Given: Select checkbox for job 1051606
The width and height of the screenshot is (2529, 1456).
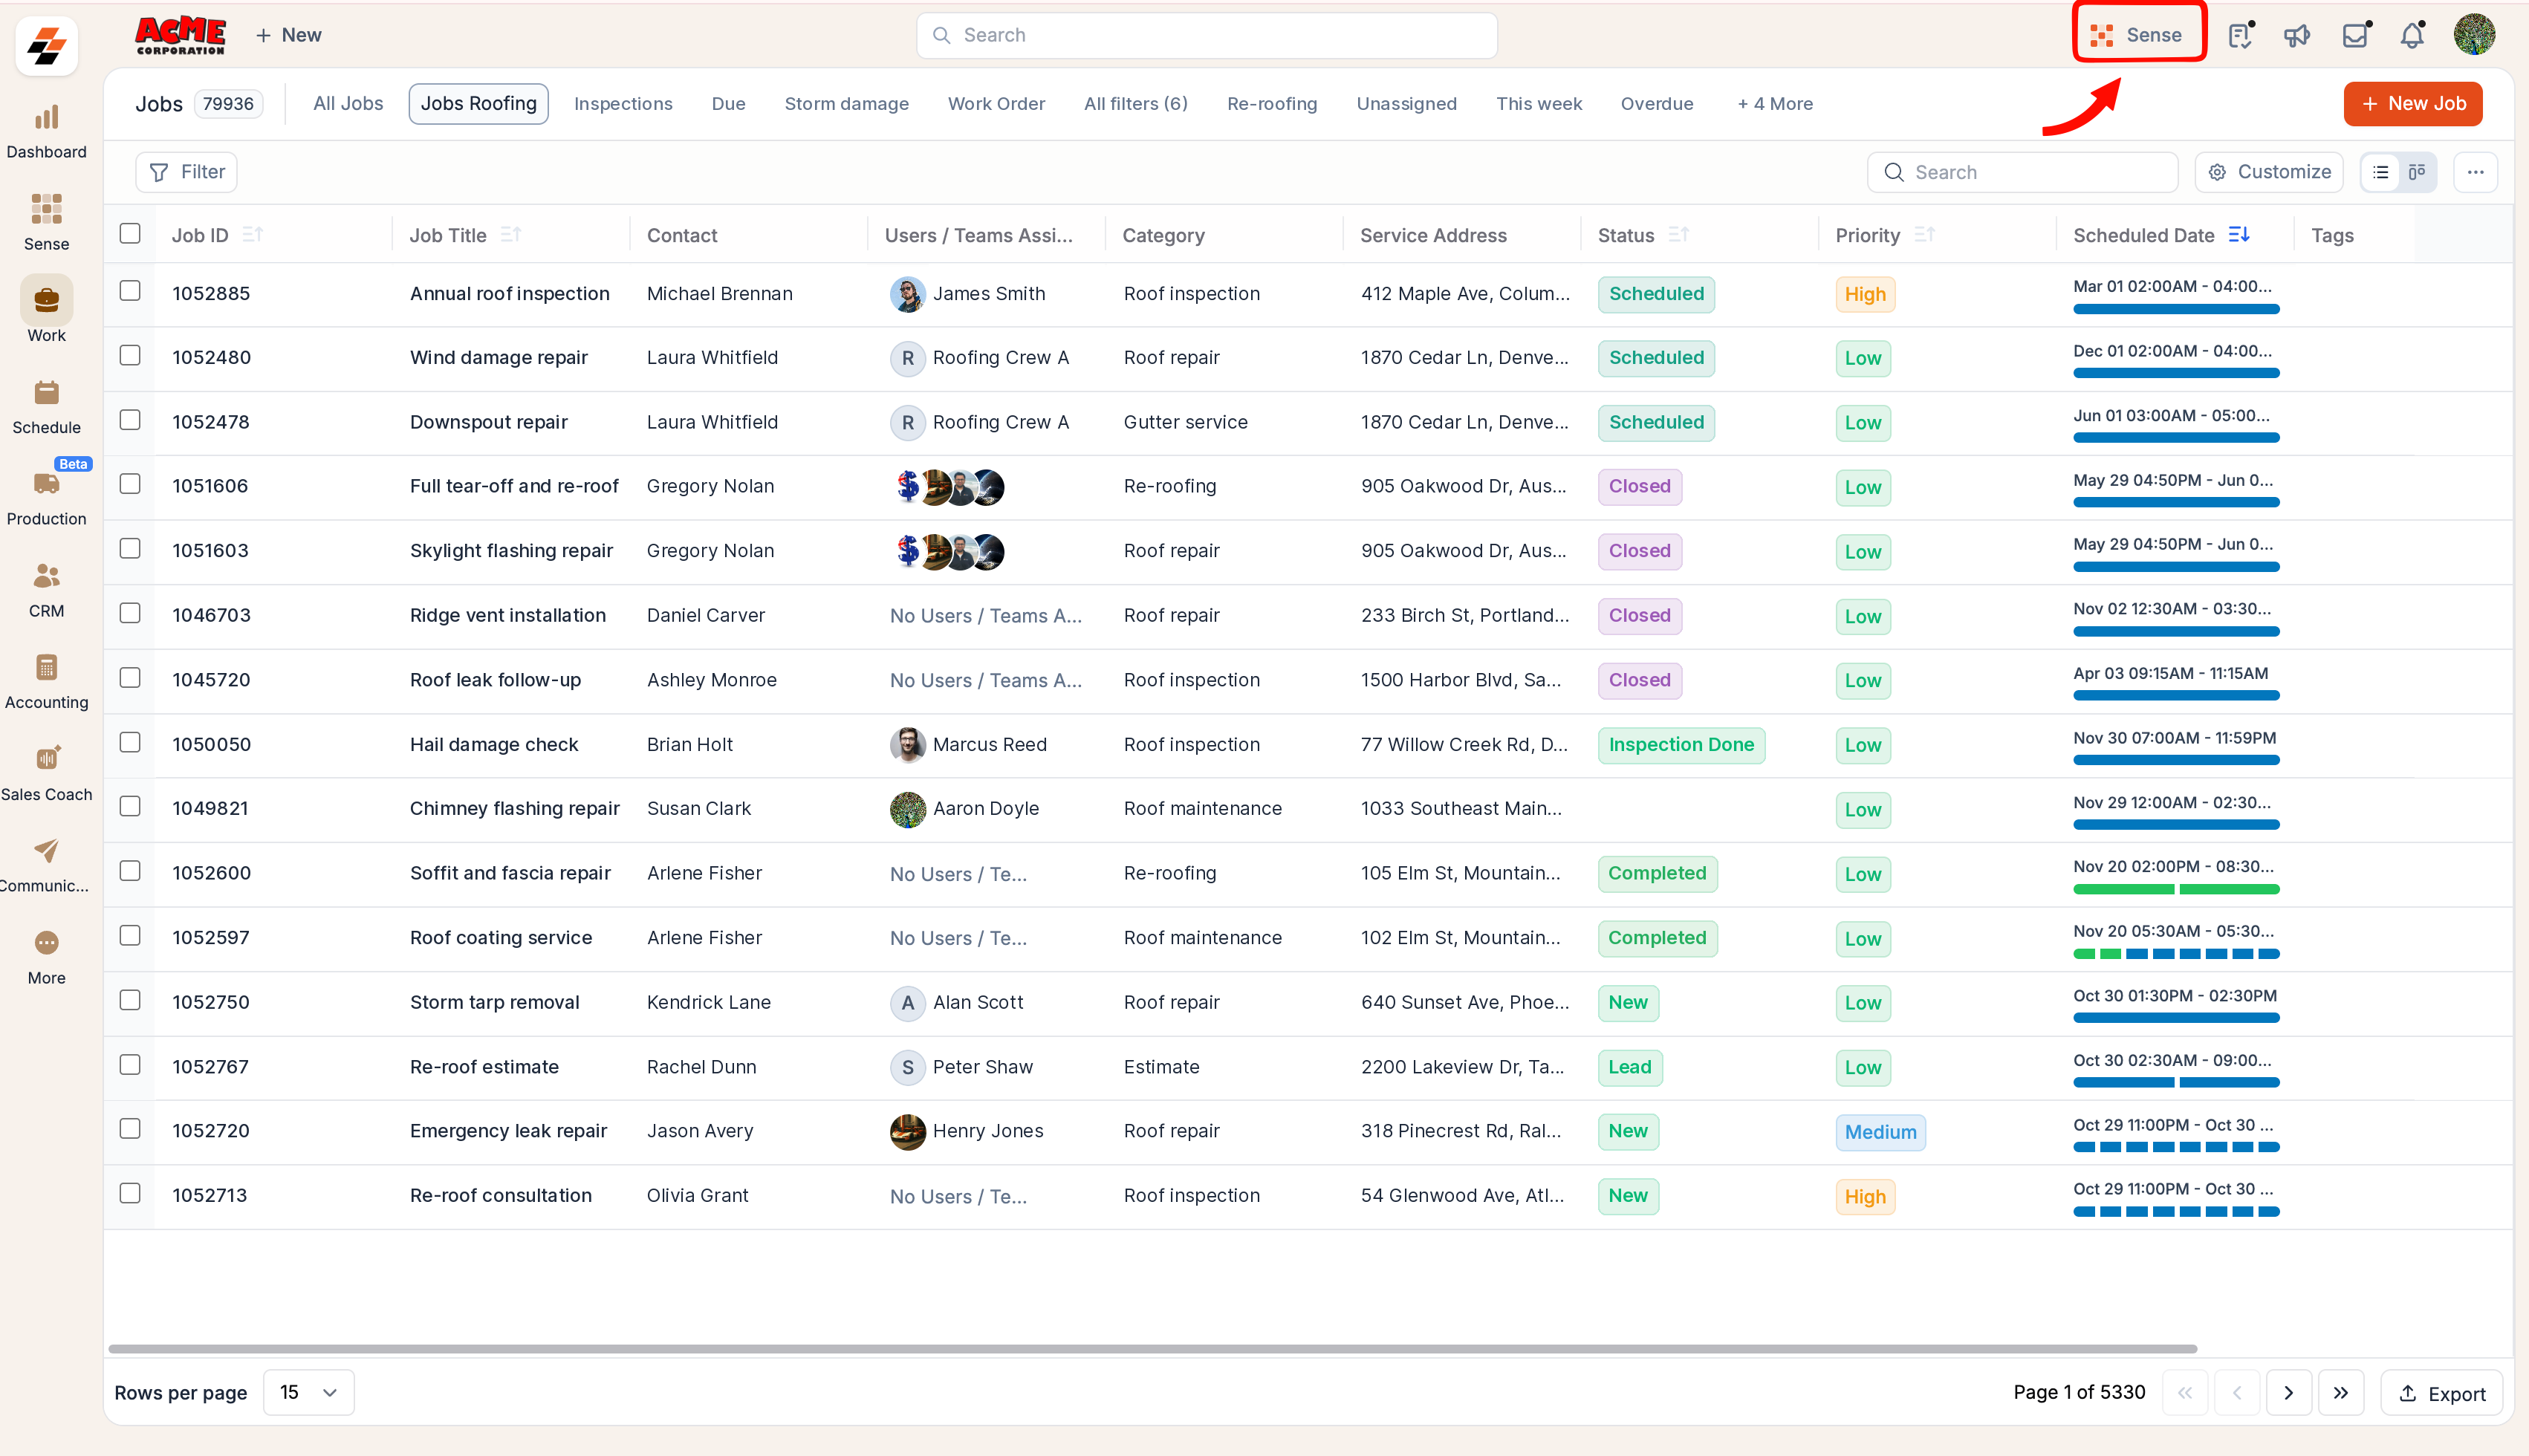Looking at the screenshot, I should point(130,484).
